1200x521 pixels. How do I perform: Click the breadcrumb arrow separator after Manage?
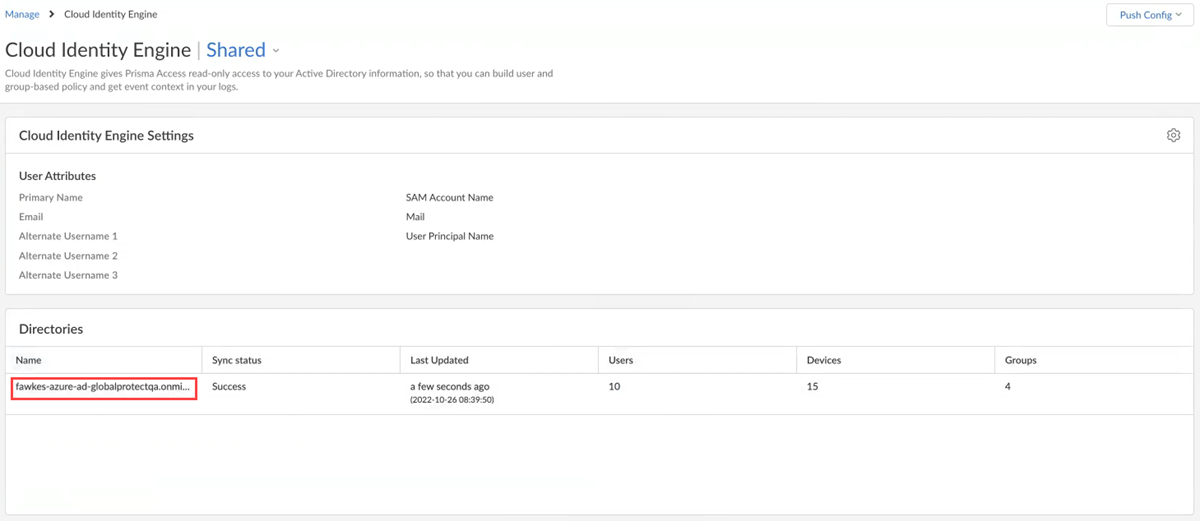click(x=52, y=15)
